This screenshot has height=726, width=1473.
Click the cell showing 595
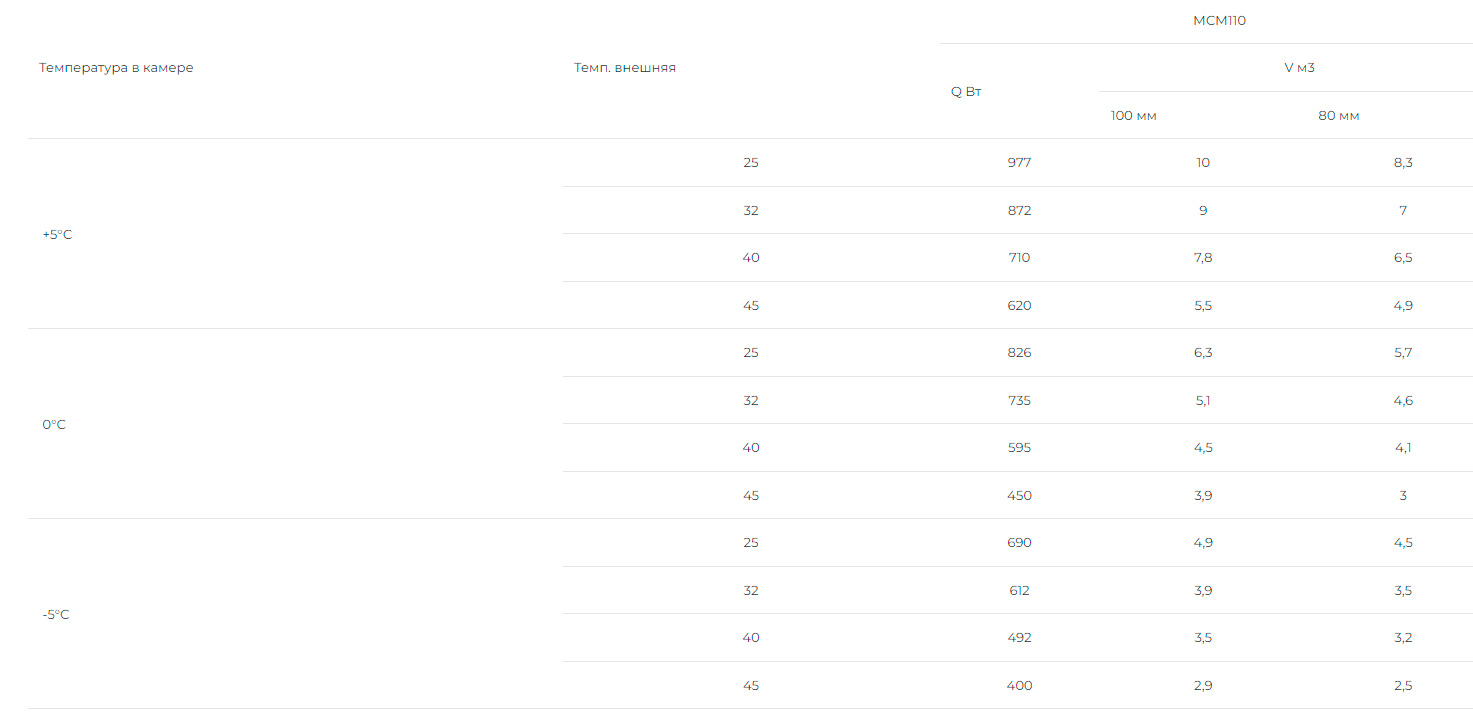(1019, 448)
